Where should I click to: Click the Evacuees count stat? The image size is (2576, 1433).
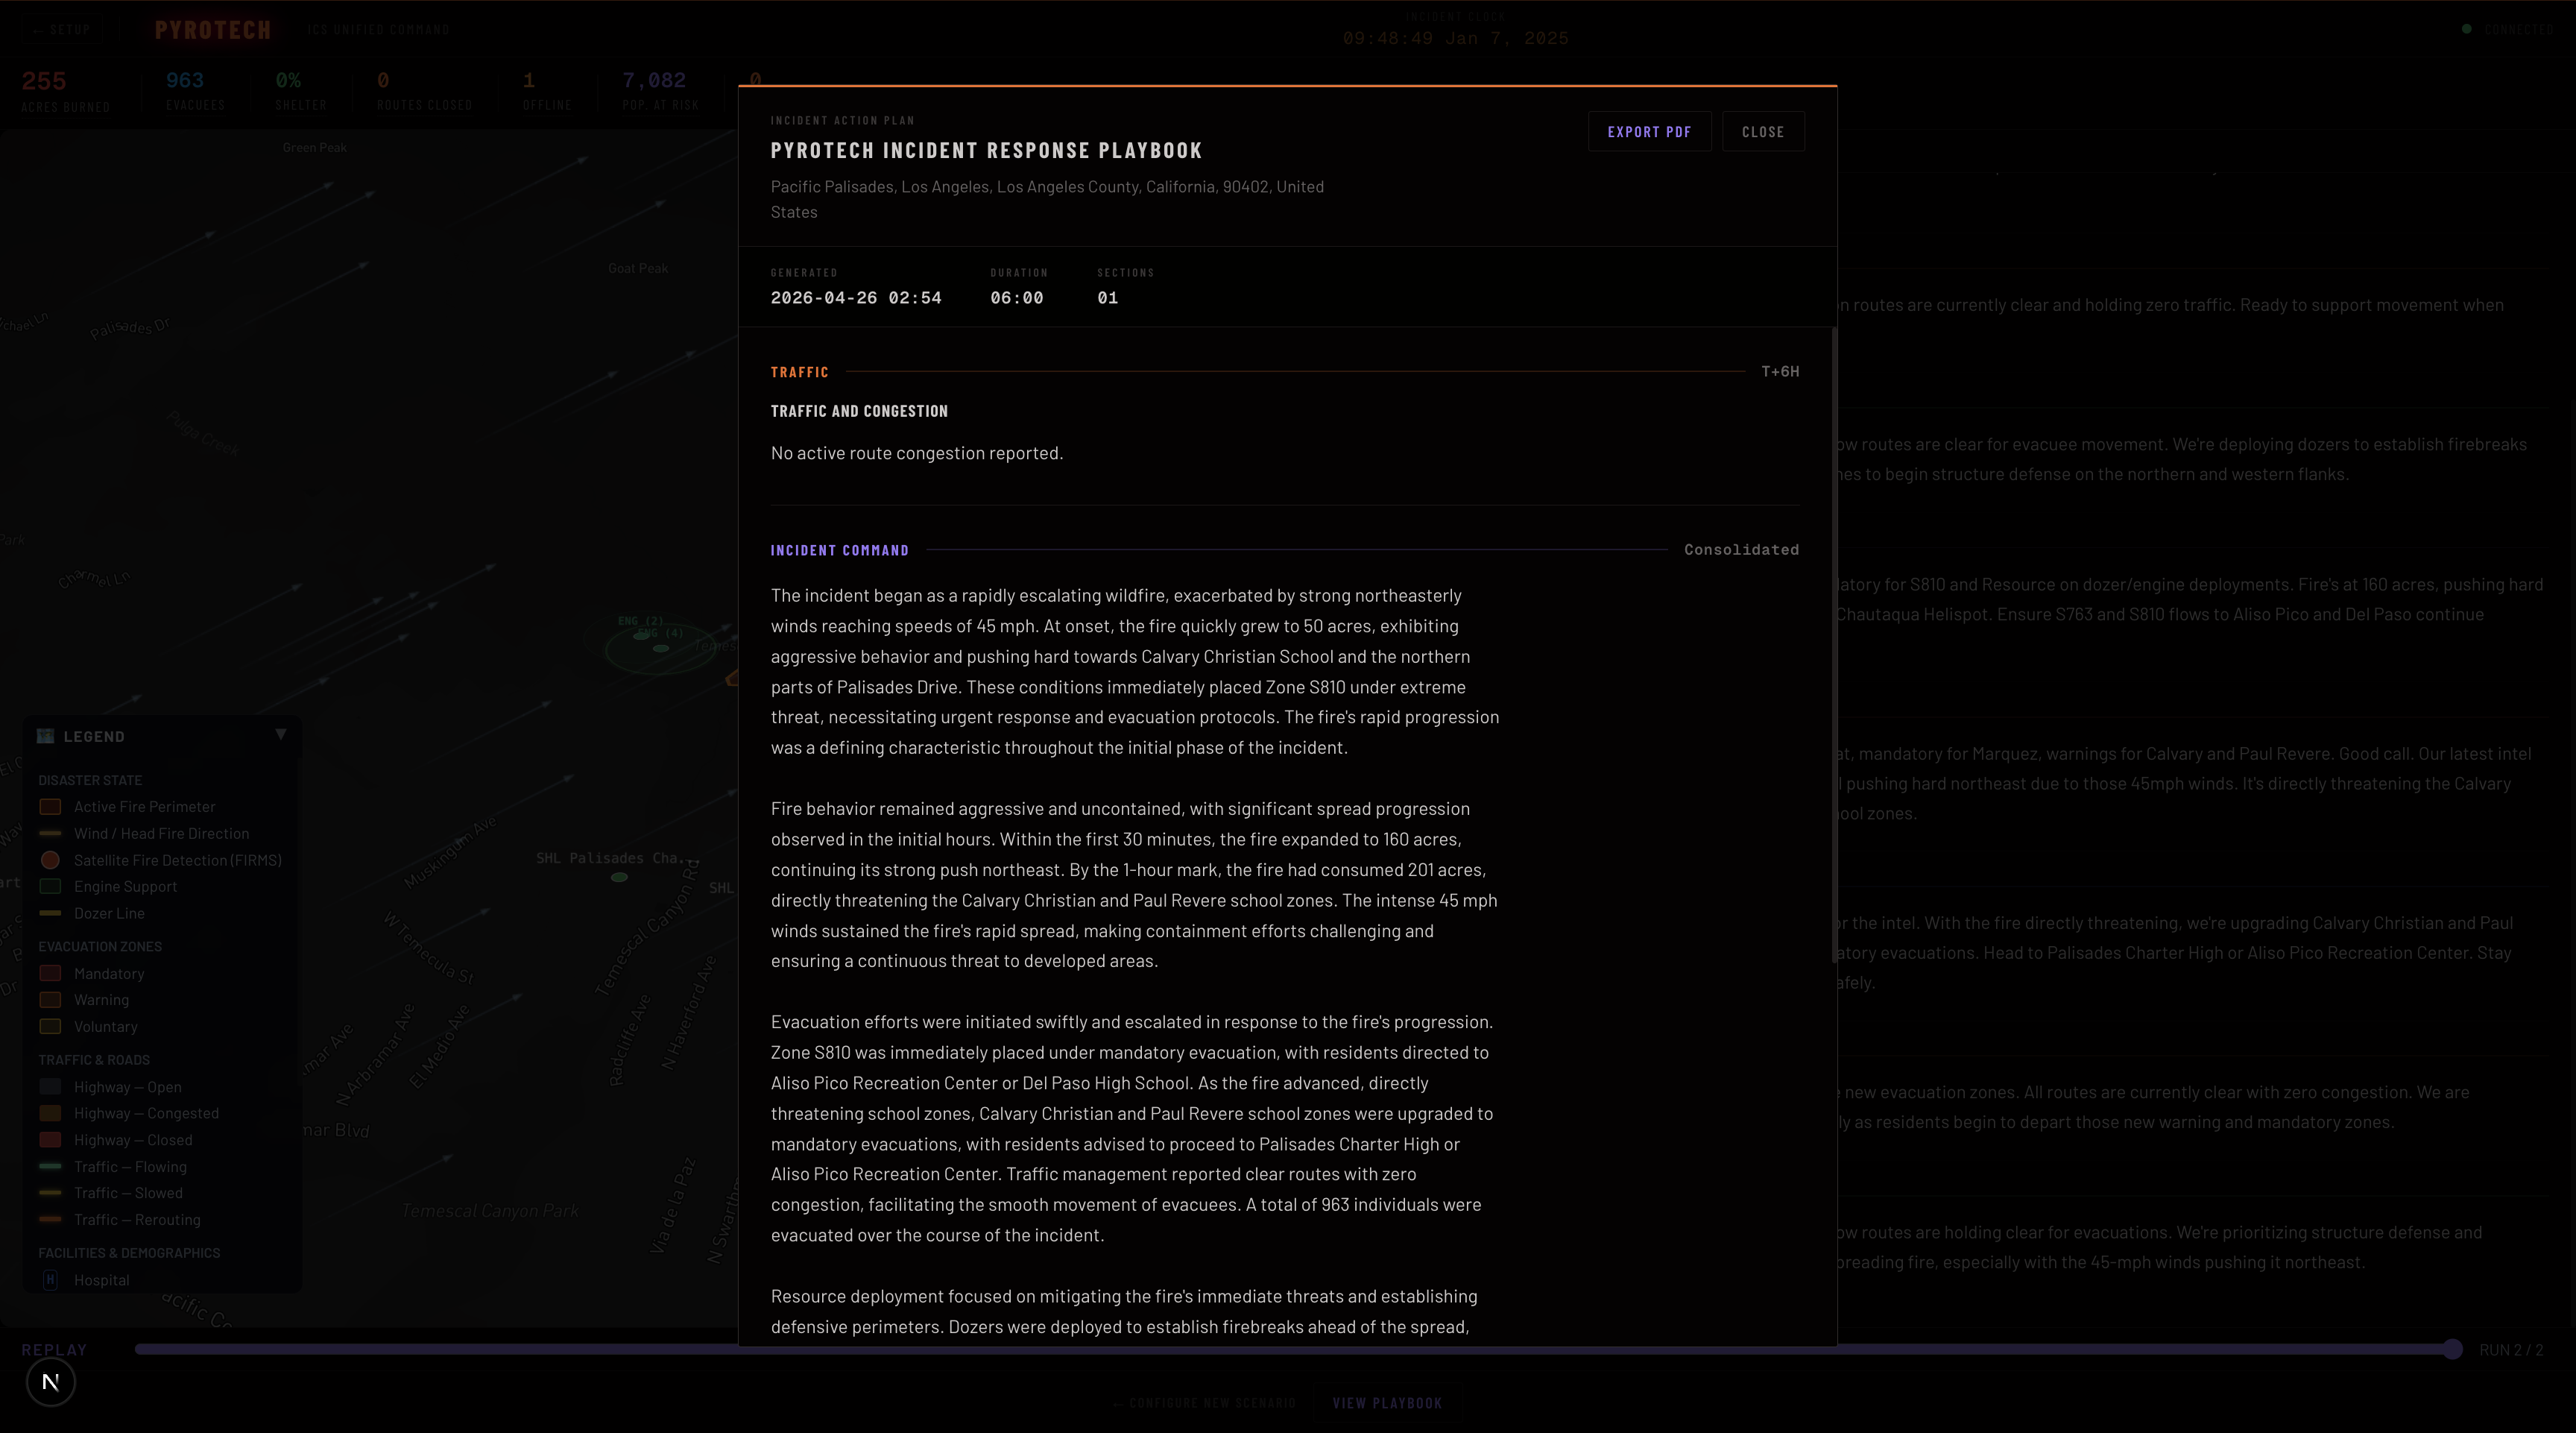185,81
